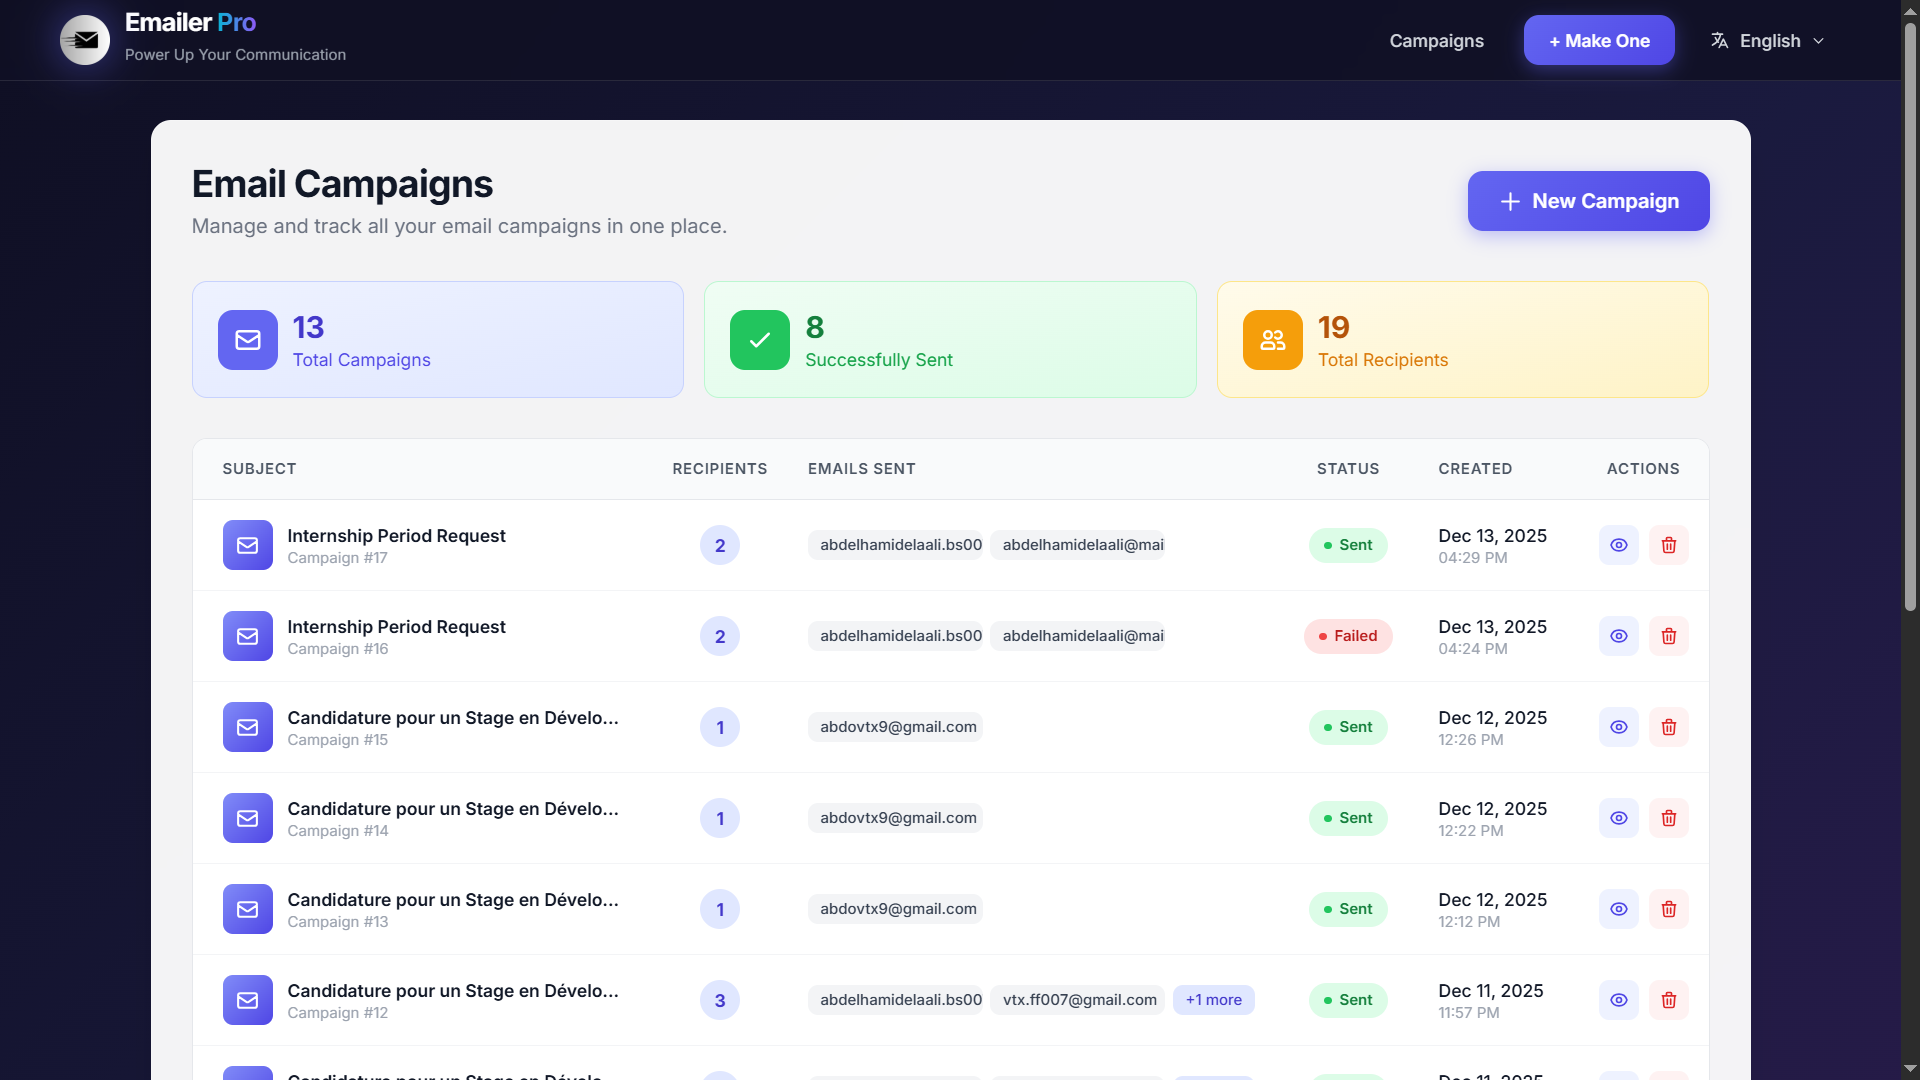Select abdelhamidelaali.bs00 chip in Campaign #16
Image resolution: width=1920 pixels, height=1080 pixels.
pyautogui.click(x=896, y=636)
